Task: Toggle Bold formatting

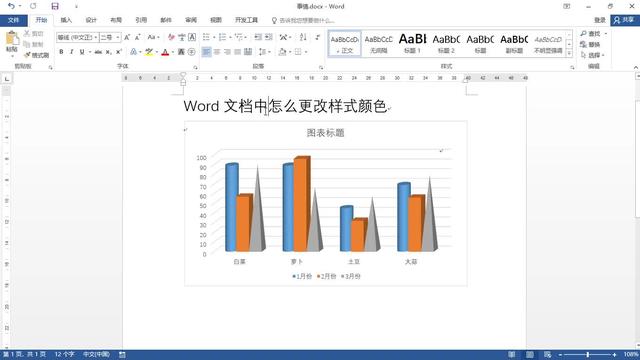Action: coord(61,52)
